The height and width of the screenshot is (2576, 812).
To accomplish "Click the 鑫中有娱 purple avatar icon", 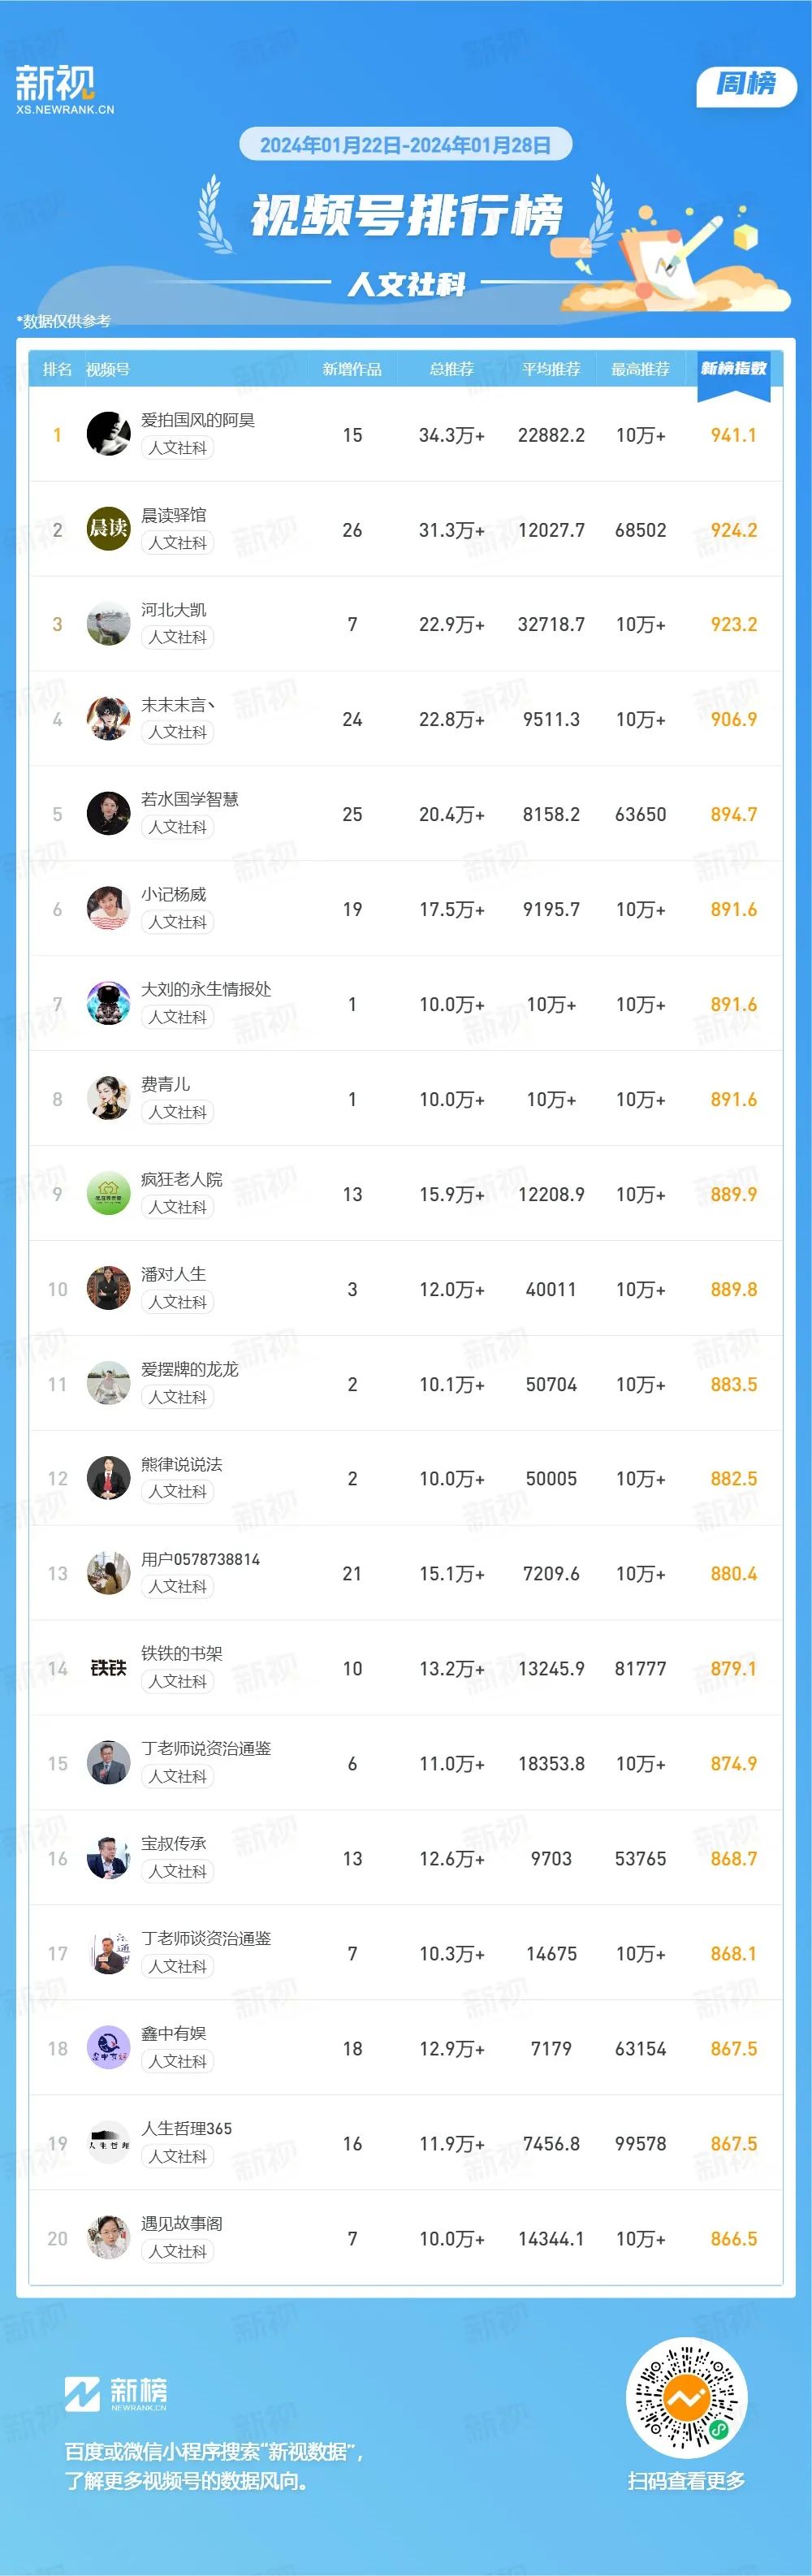I will tap(108, 2048).
